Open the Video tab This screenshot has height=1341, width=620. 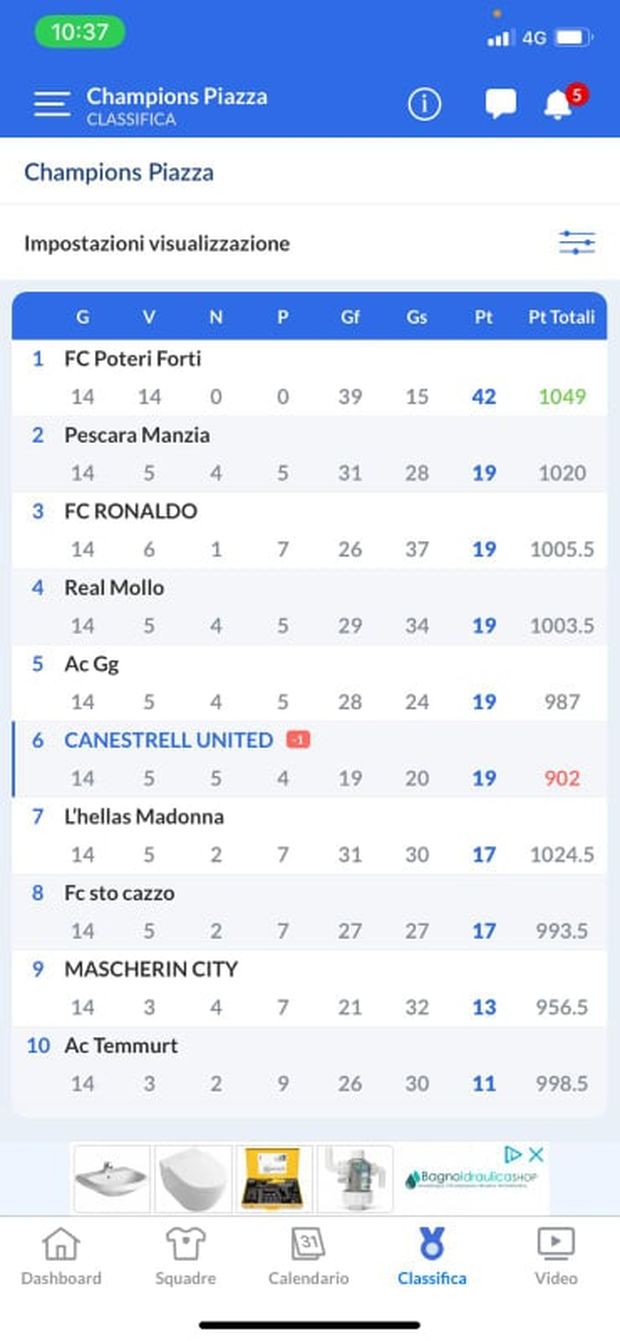(x=556, y=1257)
